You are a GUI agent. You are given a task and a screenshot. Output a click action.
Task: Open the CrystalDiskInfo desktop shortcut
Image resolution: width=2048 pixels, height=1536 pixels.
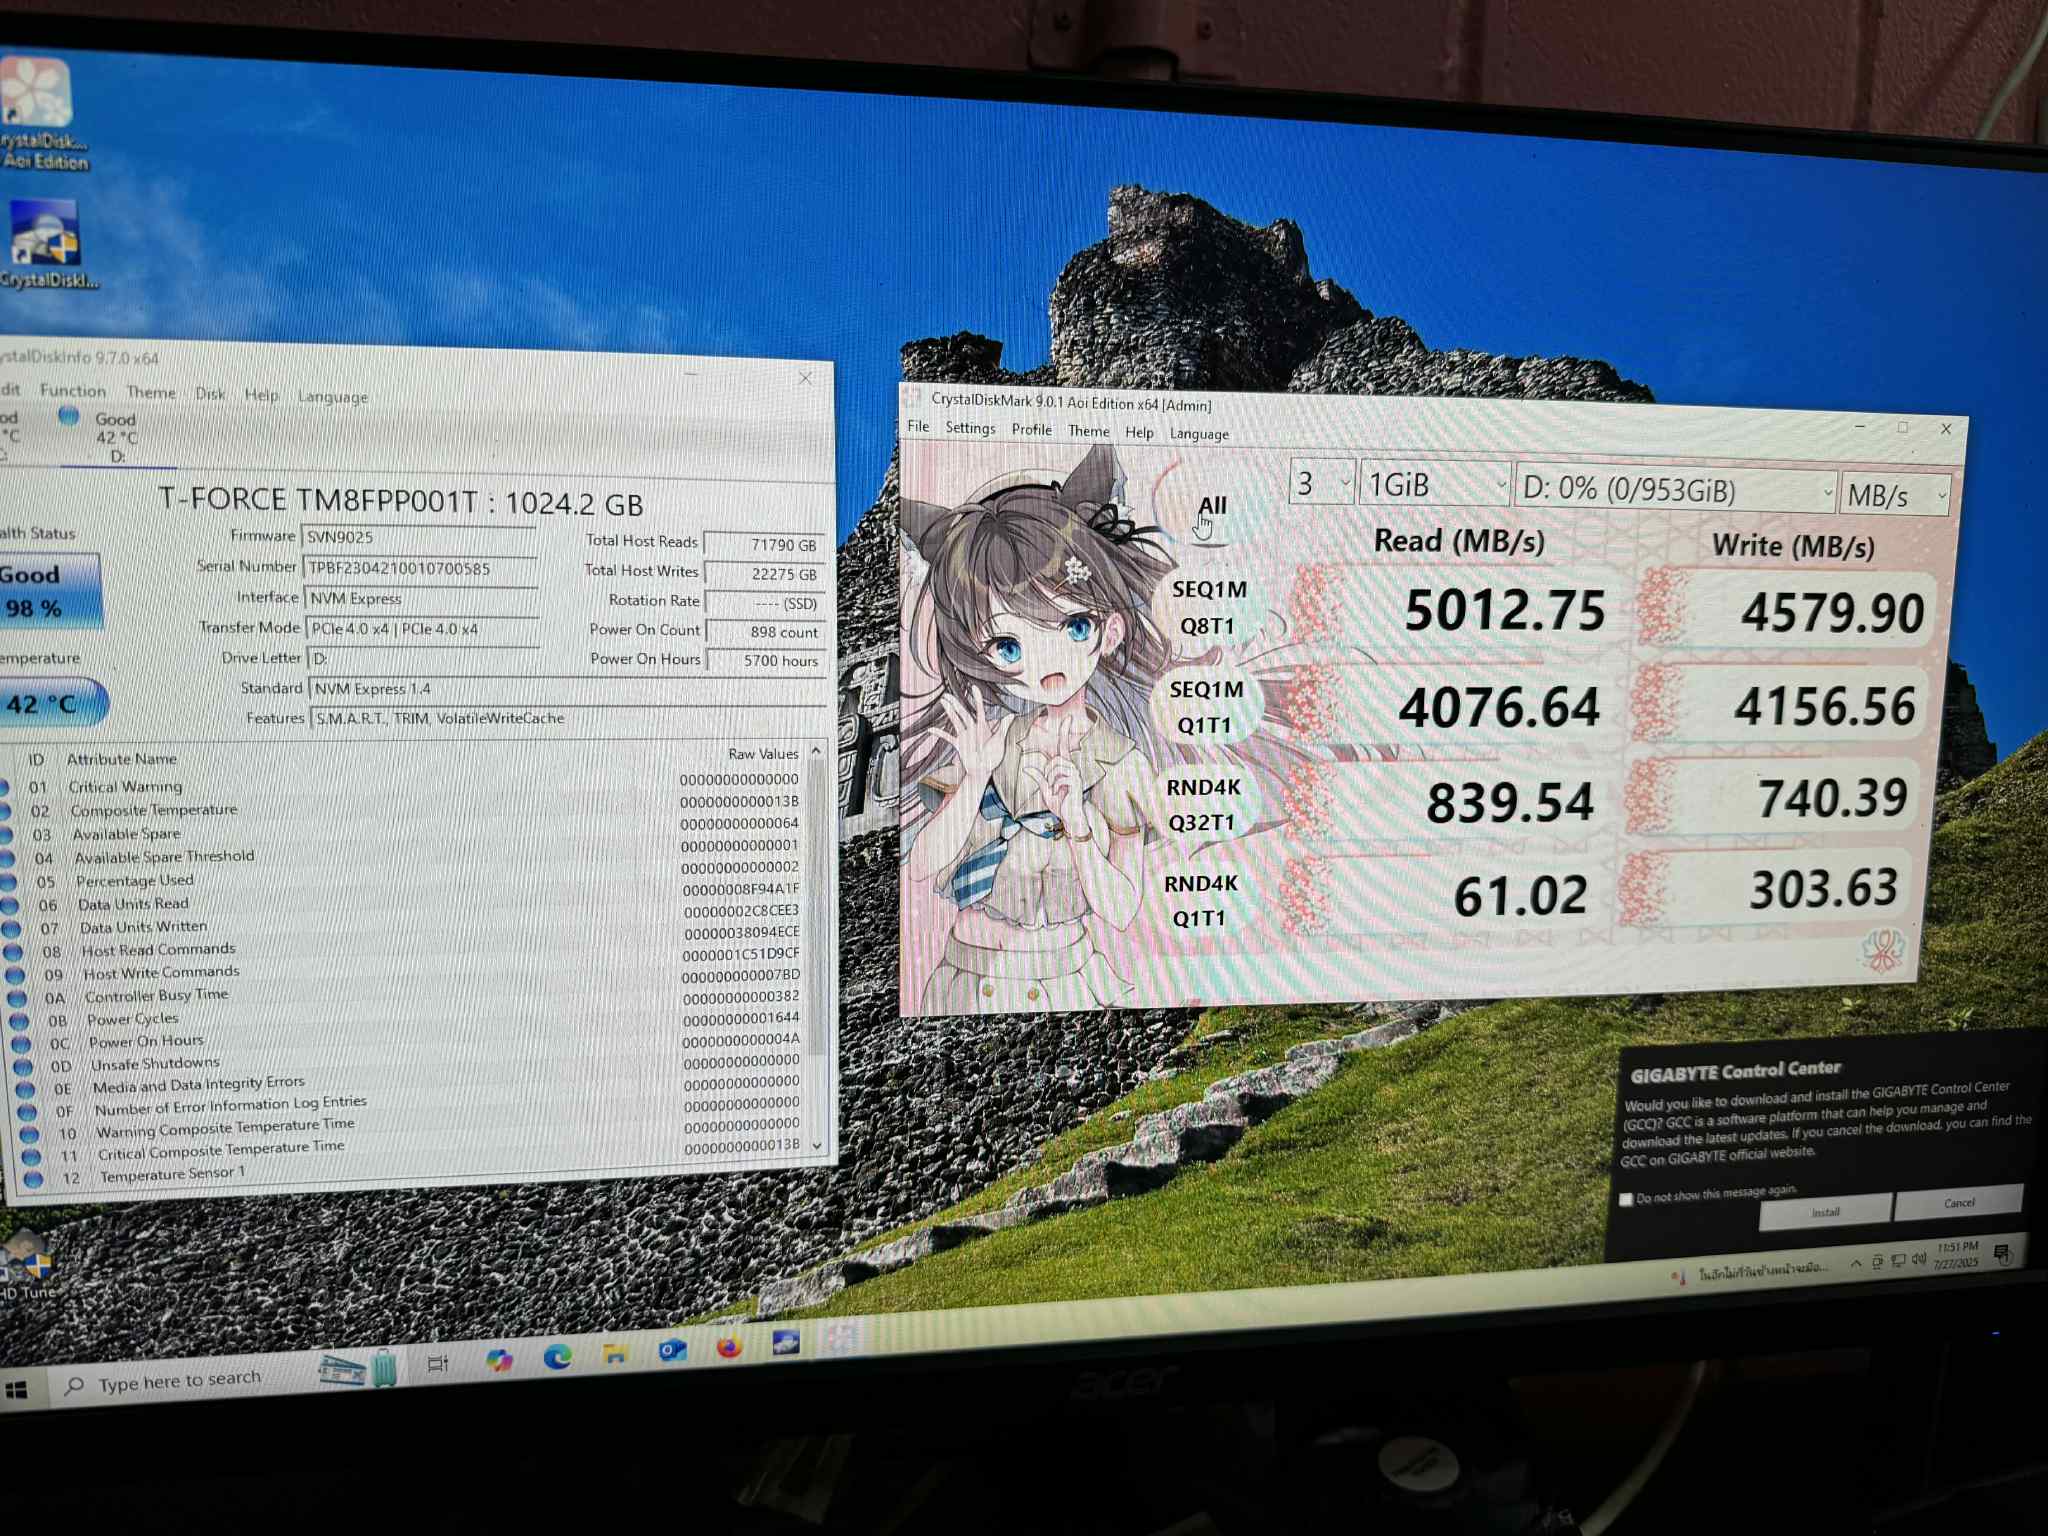[x=45, y=243]
